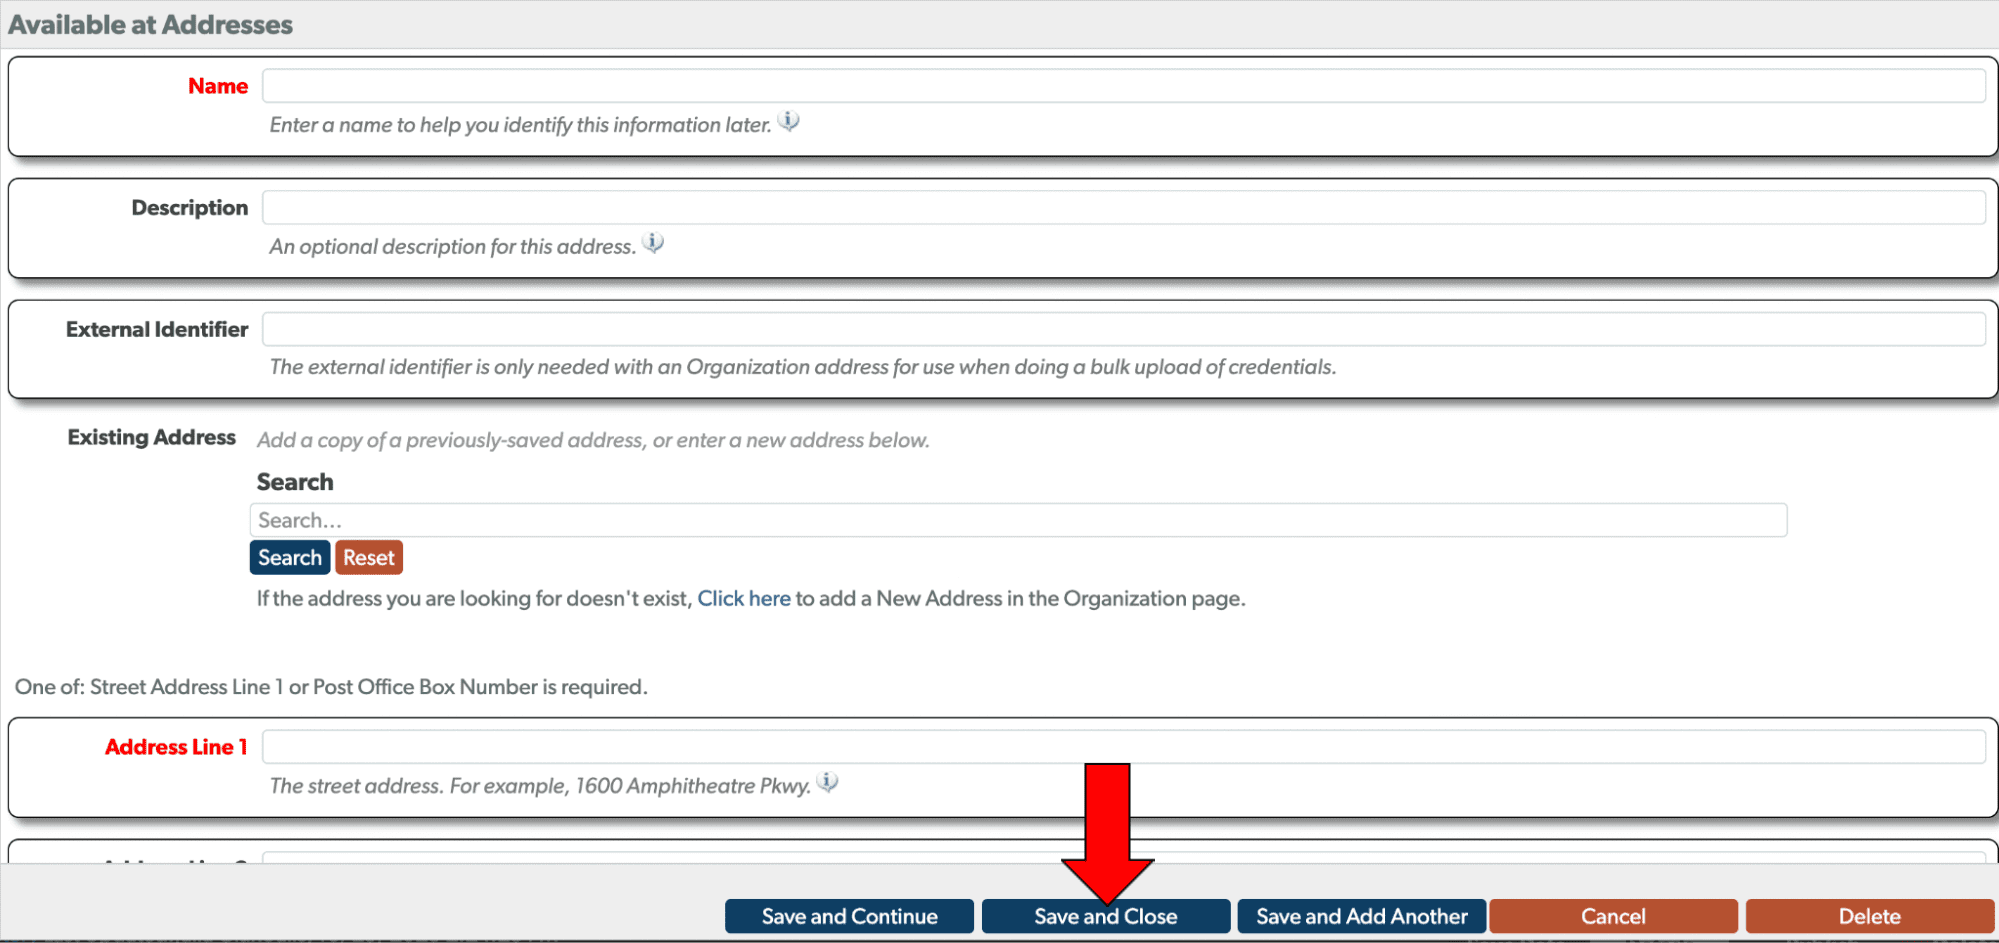Click Save and Continue
Image resolution: width=1999 pixels, height=943 pixels.
tap(848, 915)
